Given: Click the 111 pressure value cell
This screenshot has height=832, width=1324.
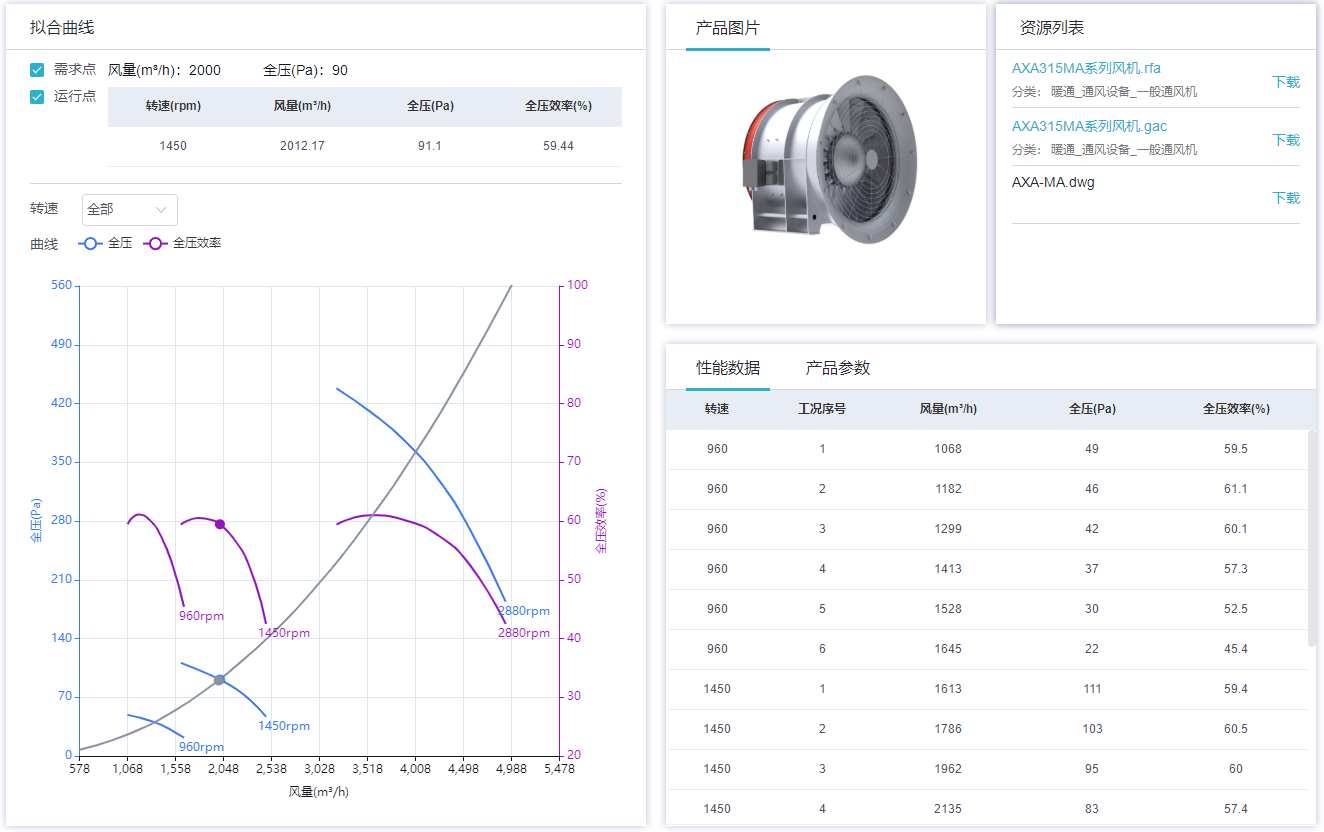Looking at the screenshot, I should click(x=1092, y=689).
